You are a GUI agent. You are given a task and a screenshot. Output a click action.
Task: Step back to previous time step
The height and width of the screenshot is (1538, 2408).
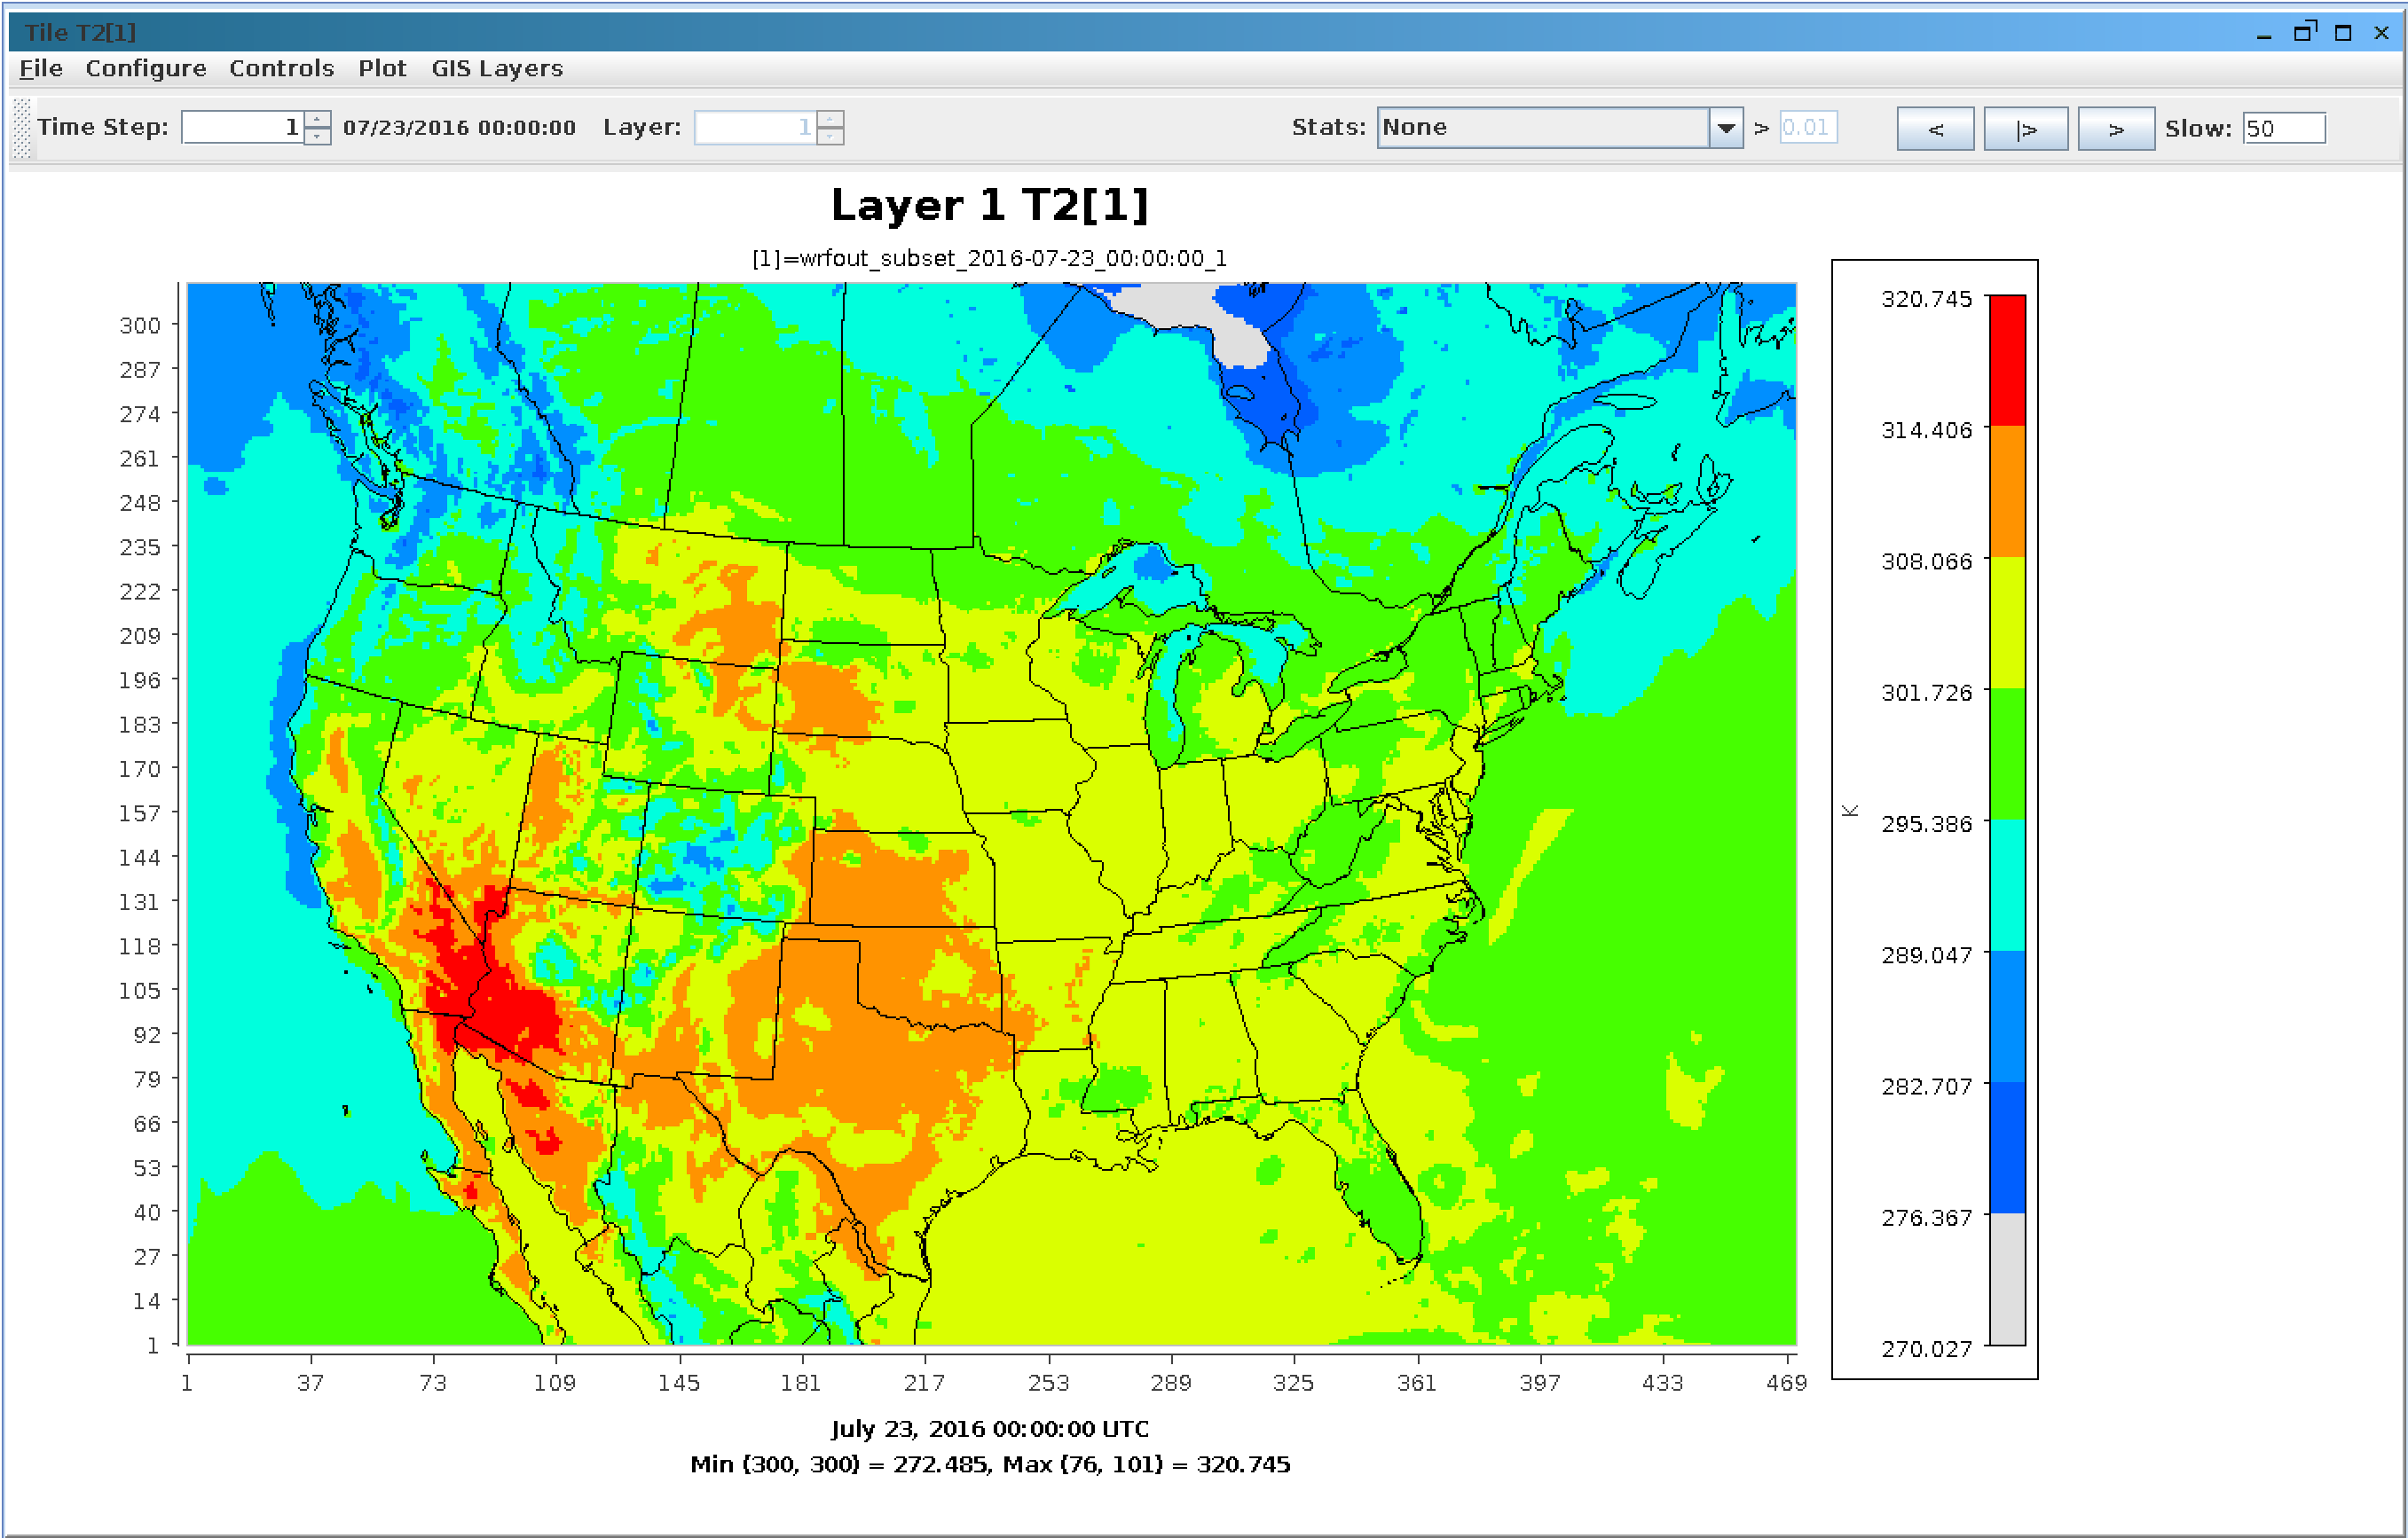1935,129
